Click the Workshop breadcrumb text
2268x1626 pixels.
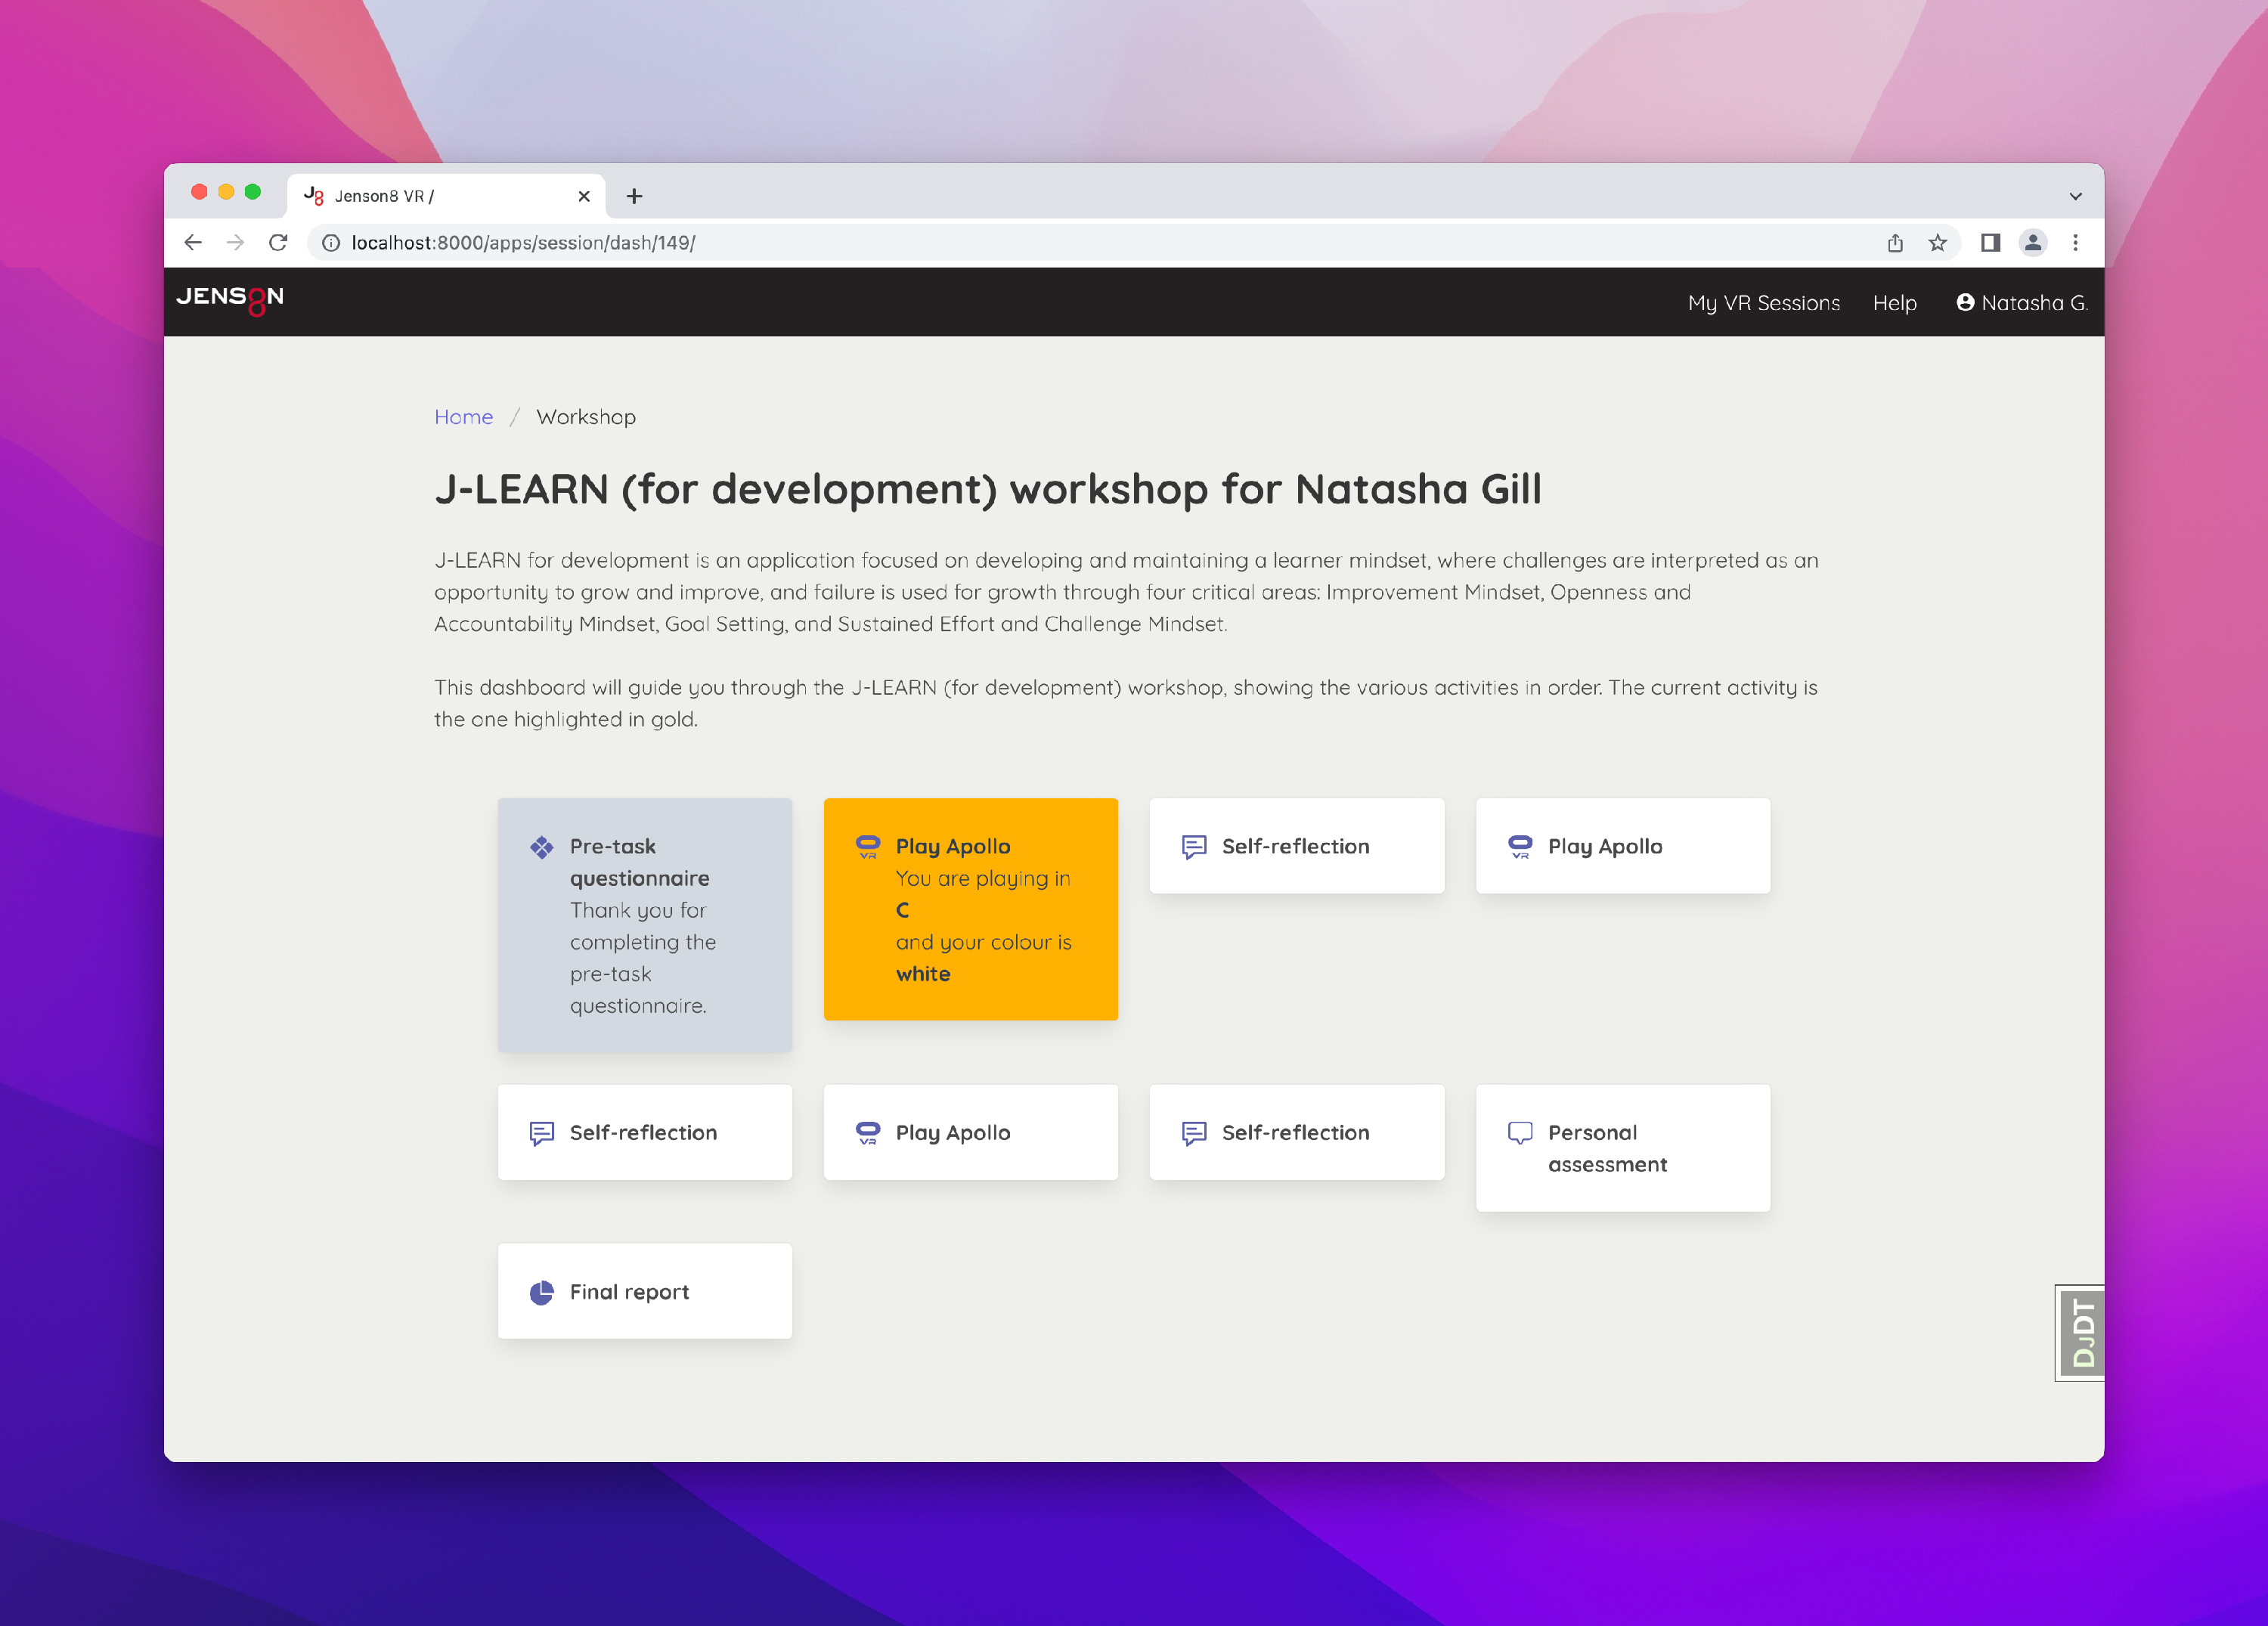[586, 417]
